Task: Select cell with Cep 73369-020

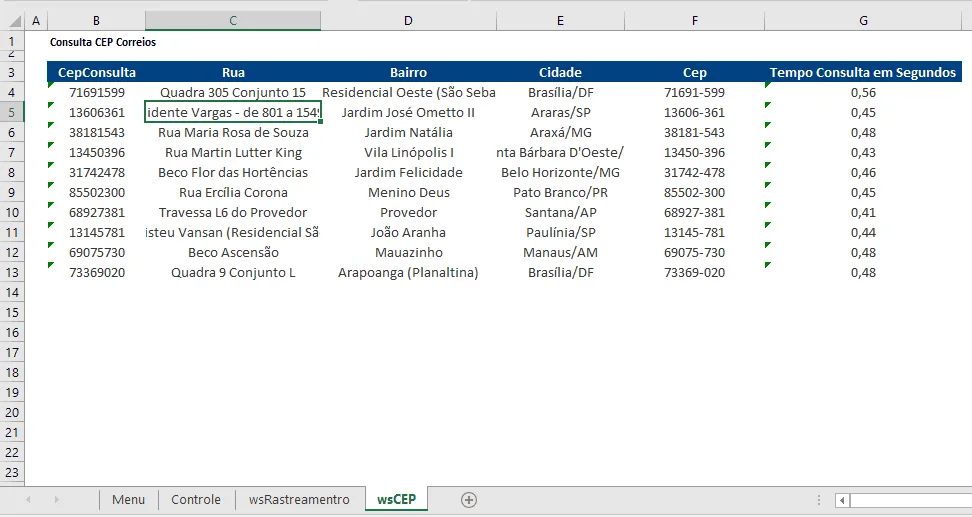Action: 694,272
